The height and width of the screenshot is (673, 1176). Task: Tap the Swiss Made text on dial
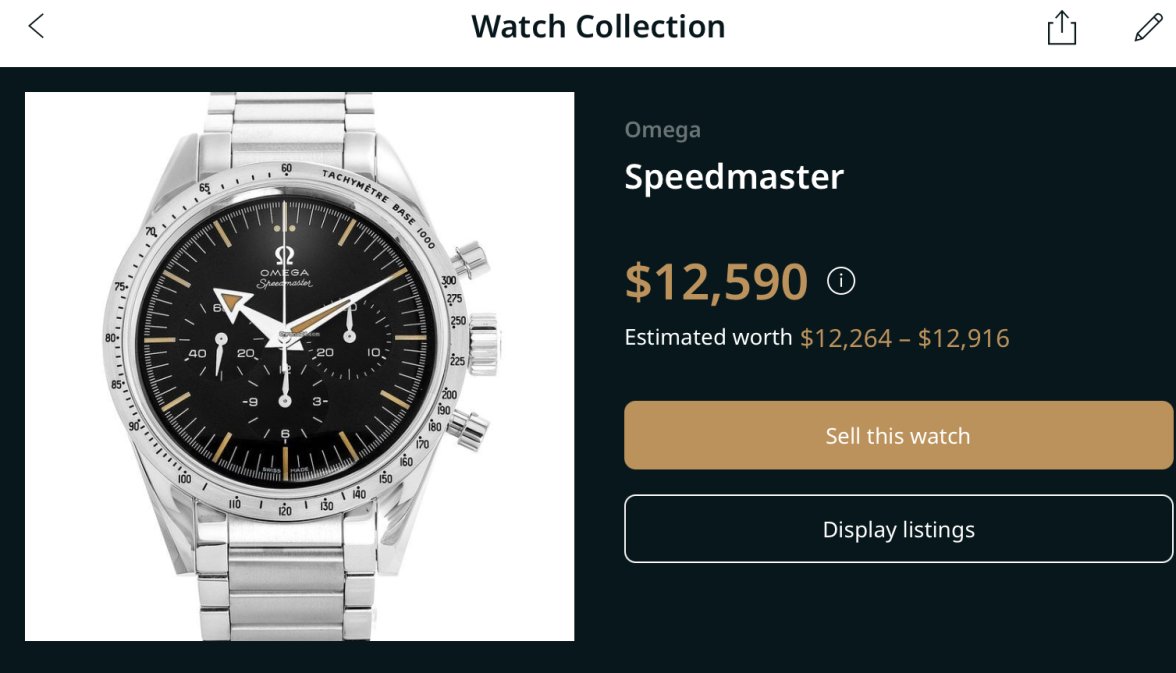[x=286, y=472]
